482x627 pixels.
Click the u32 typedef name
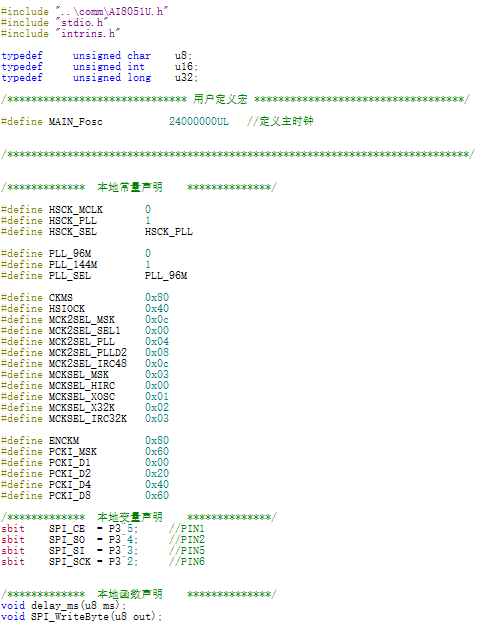pyautogui.click(x=186, y=78)
